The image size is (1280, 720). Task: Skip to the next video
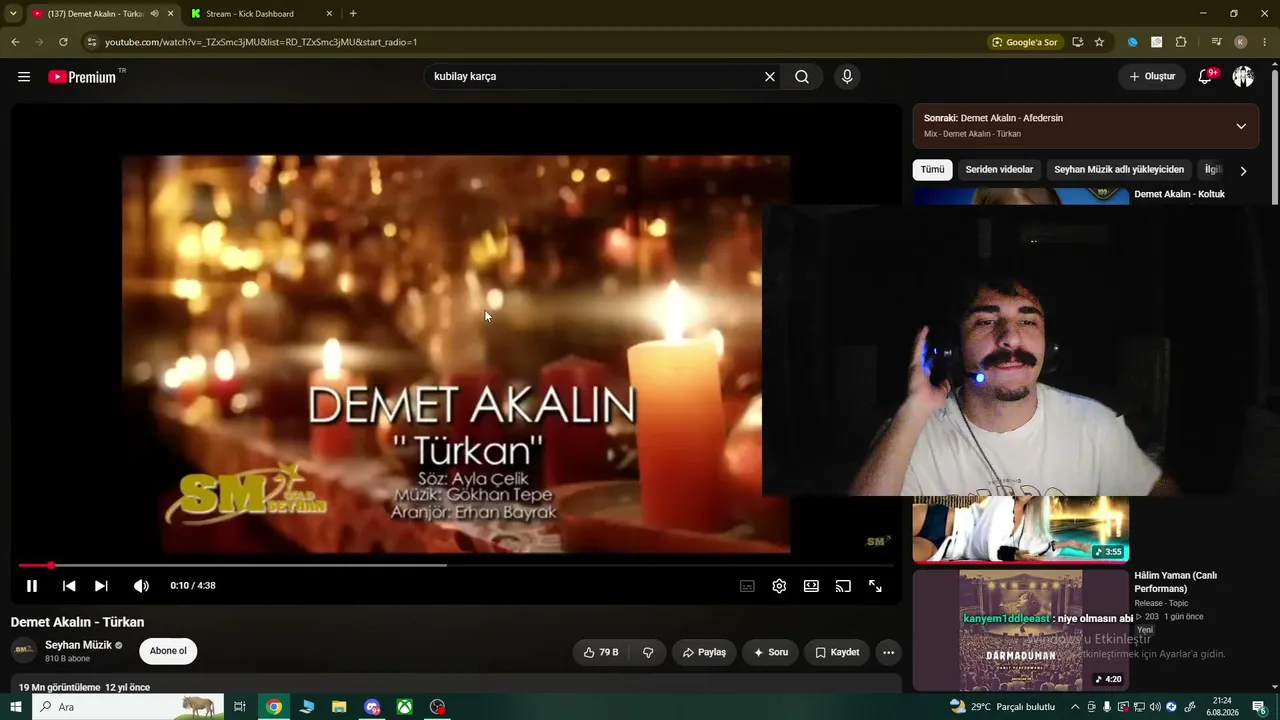[x=101, y=586]
